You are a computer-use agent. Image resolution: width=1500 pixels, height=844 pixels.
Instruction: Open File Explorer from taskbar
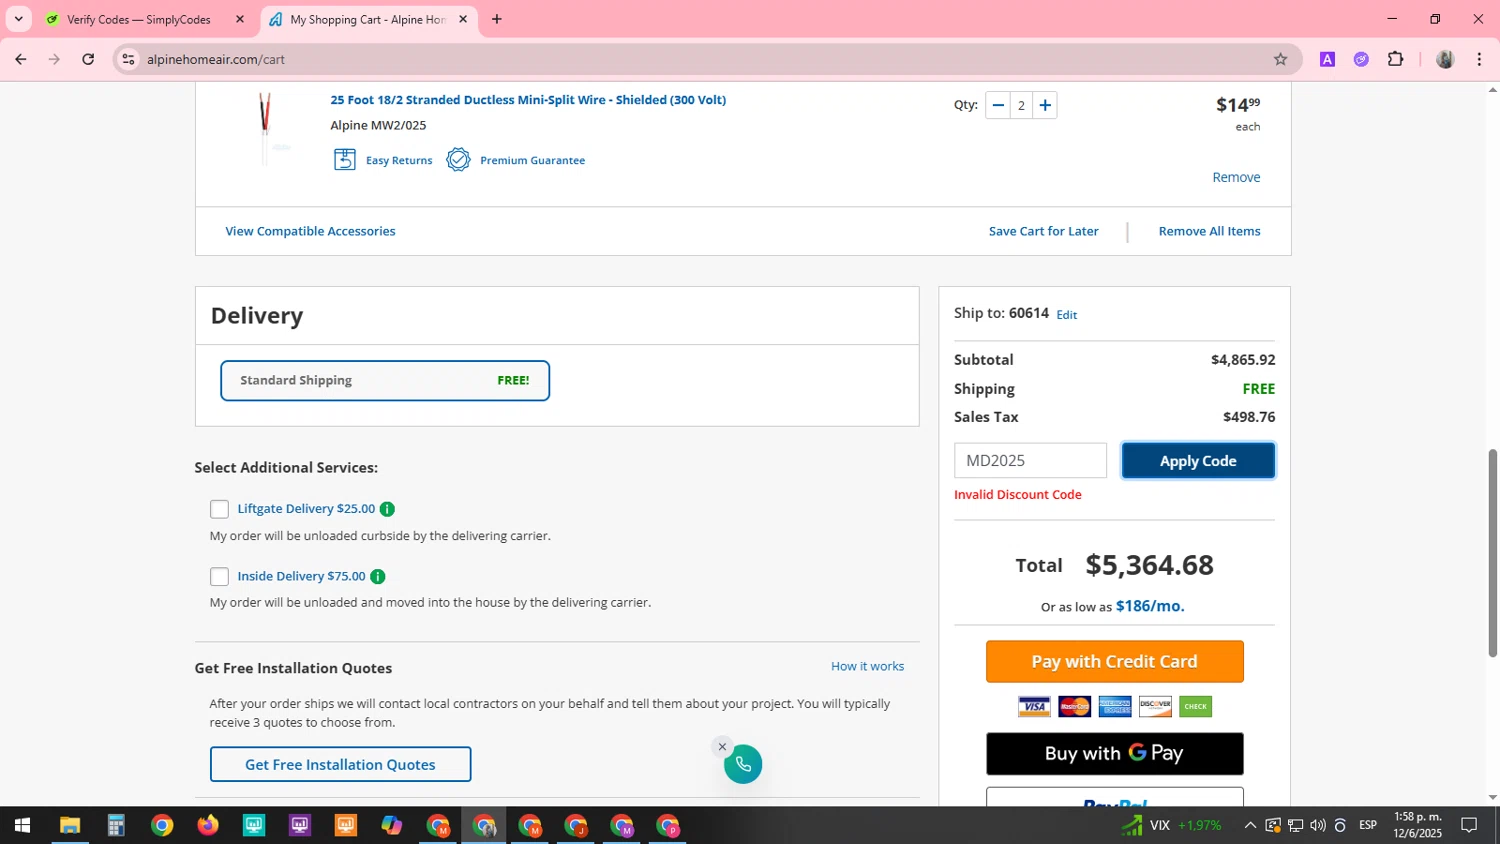[69, 826]
